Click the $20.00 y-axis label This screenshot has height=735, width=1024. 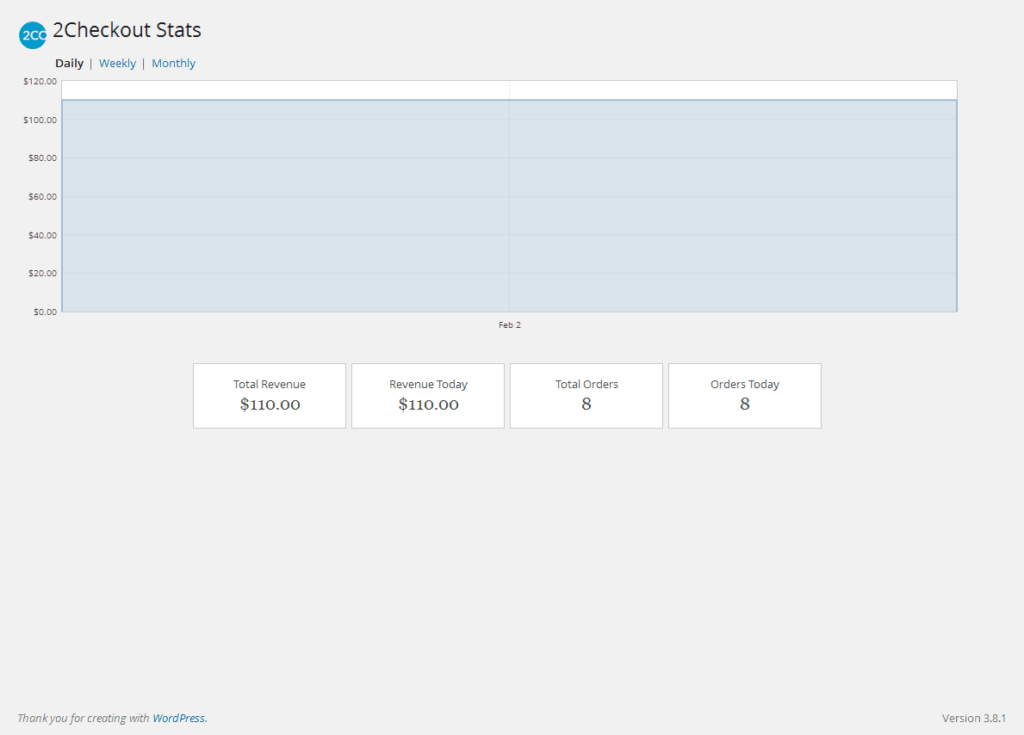[42, 273]
